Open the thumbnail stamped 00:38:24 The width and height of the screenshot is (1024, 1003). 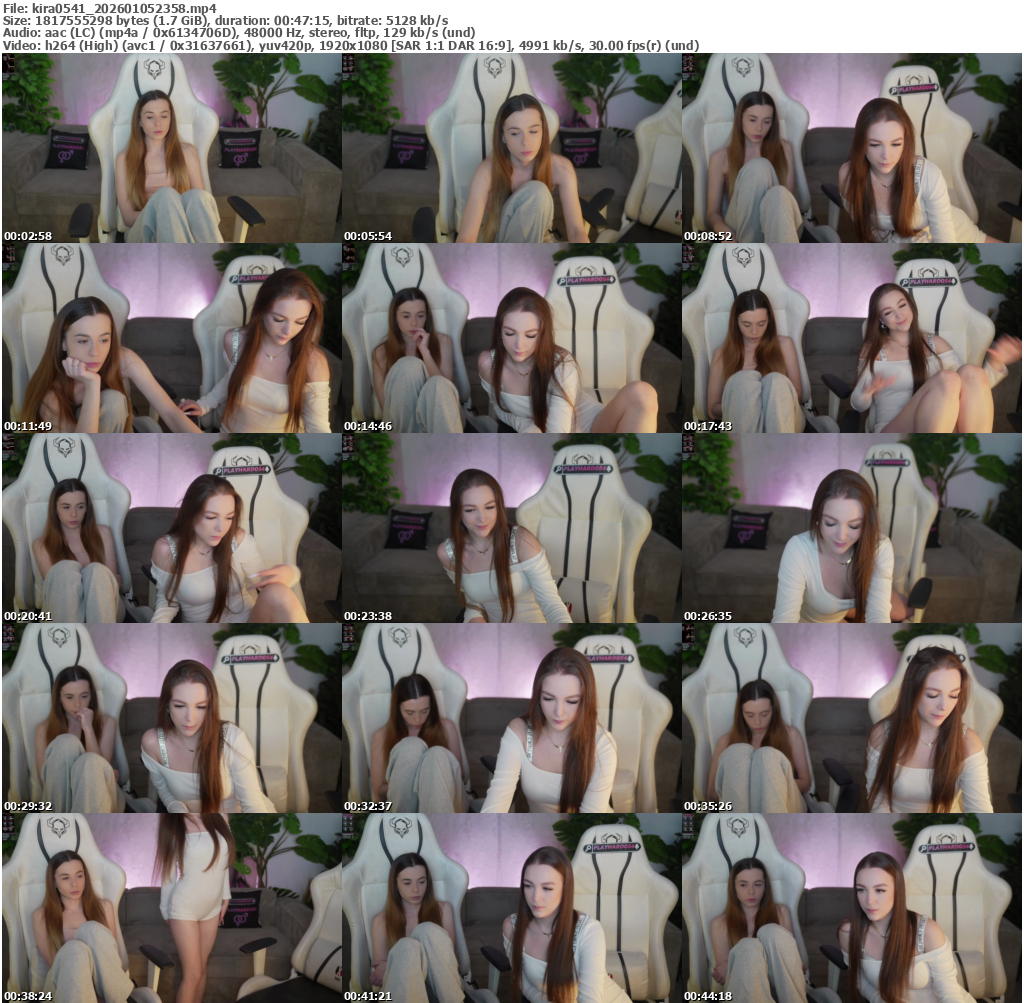(x=171, y=908)
